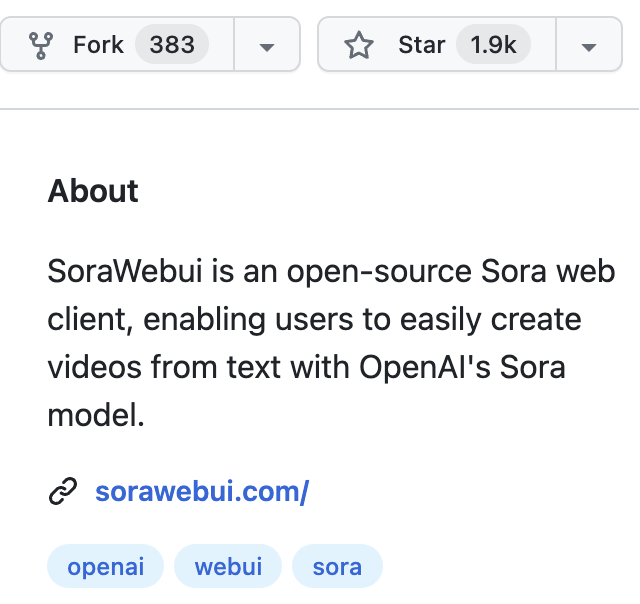Click "Sora web" at the first line's end
The width and height of the screenshot is (640, 604).
548,271
